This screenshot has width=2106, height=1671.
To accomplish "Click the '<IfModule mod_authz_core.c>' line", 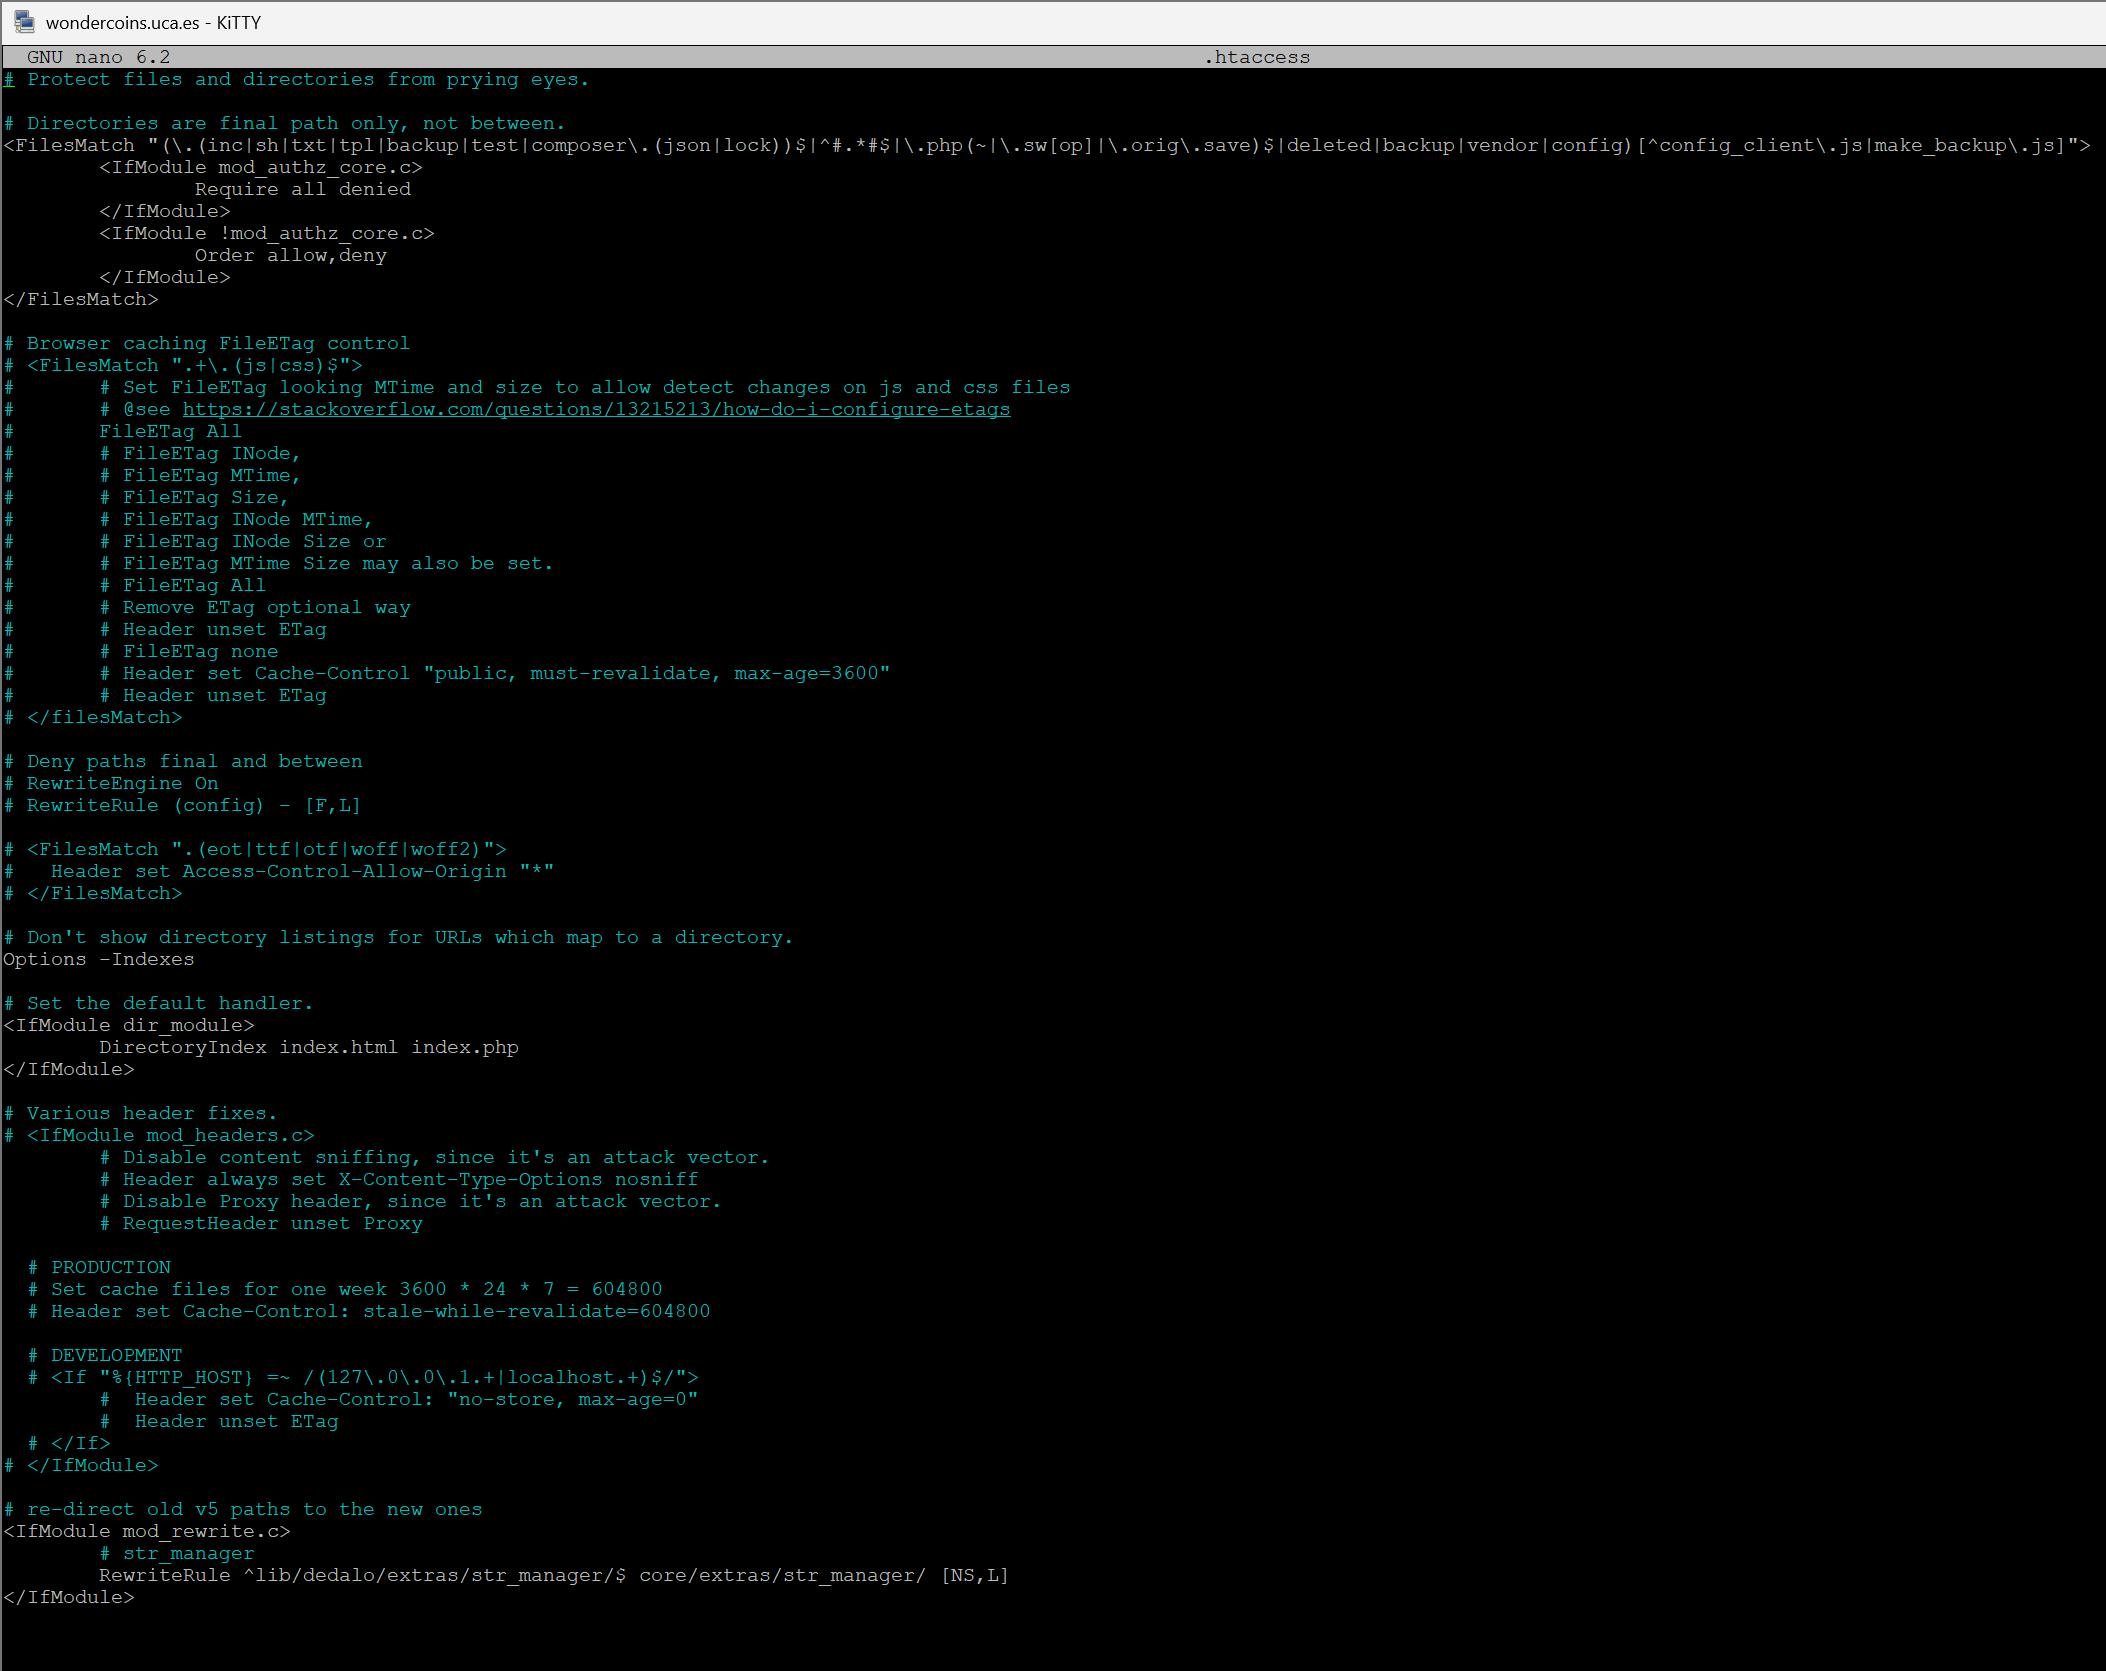I will pos(261,167).
